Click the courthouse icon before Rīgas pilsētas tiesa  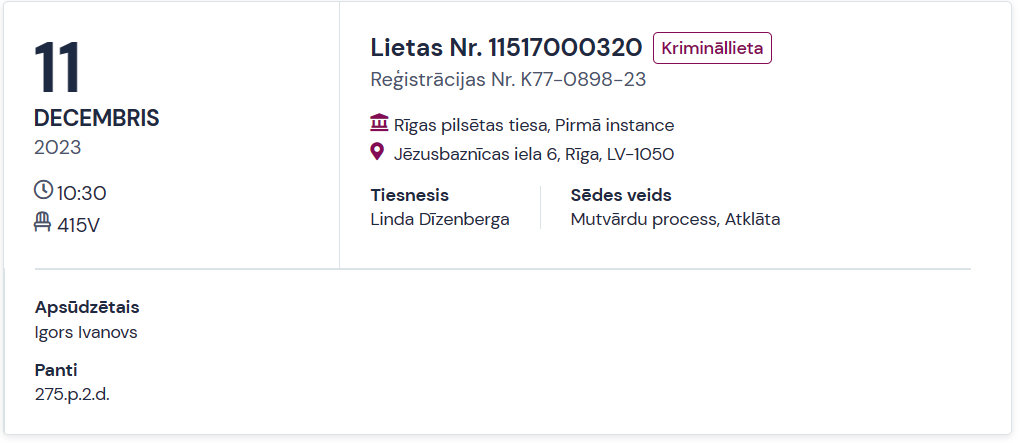click(x=379, y=122)
